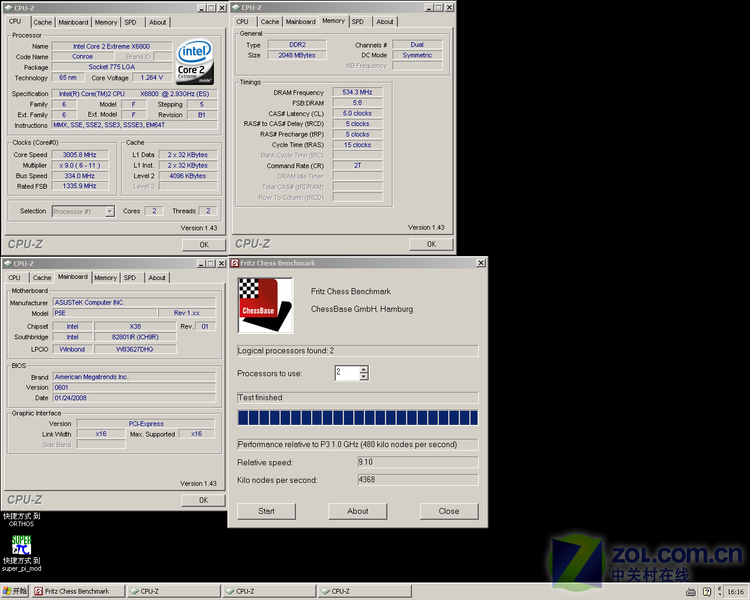The image size is (750, 600).
Task: Open the Memory tab in top-left CPU-Z
Action: click(x=106, y=22)
